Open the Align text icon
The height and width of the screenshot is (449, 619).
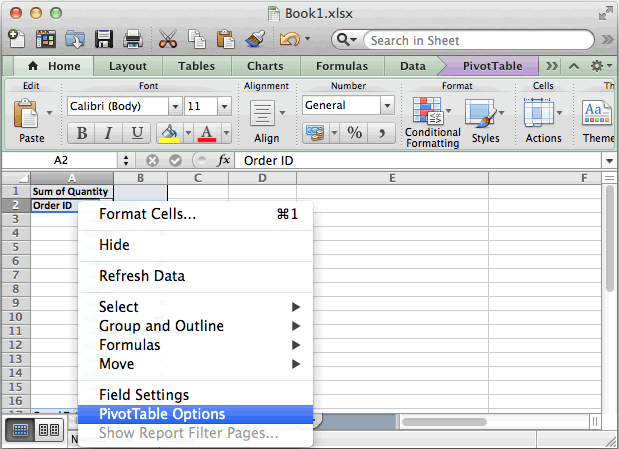(262, 113)
